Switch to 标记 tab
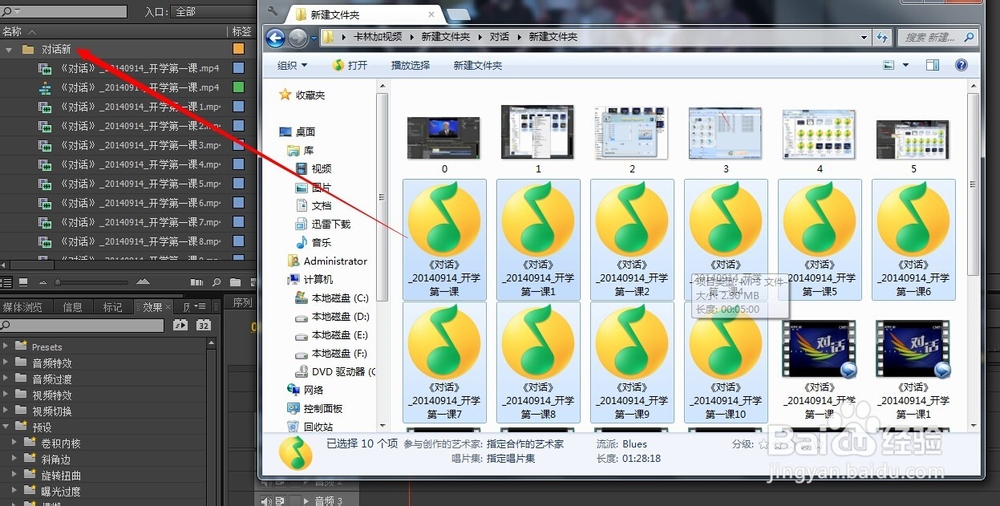 tap(112, 307)
